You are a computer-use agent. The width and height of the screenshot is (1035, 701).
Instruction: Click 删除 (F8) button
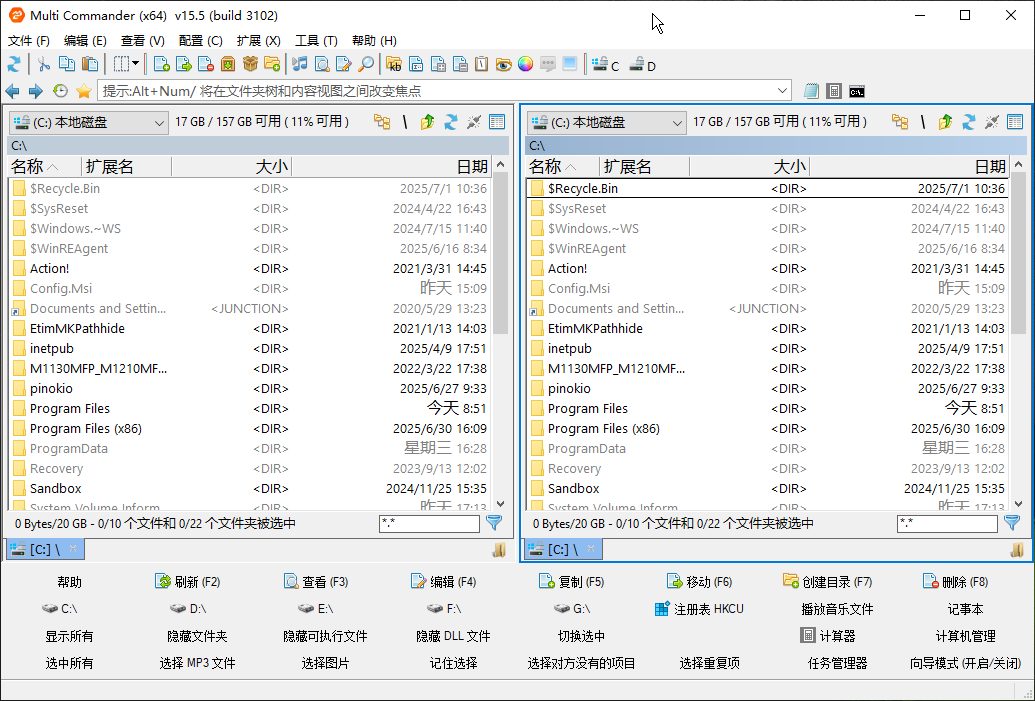point(956,582)
